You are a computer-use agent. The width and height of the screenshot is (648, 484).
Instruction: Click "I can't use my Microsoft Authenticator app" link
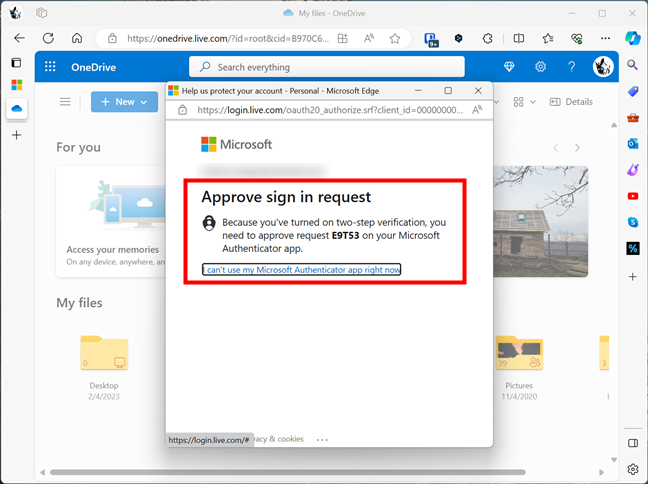click(301, 269)
